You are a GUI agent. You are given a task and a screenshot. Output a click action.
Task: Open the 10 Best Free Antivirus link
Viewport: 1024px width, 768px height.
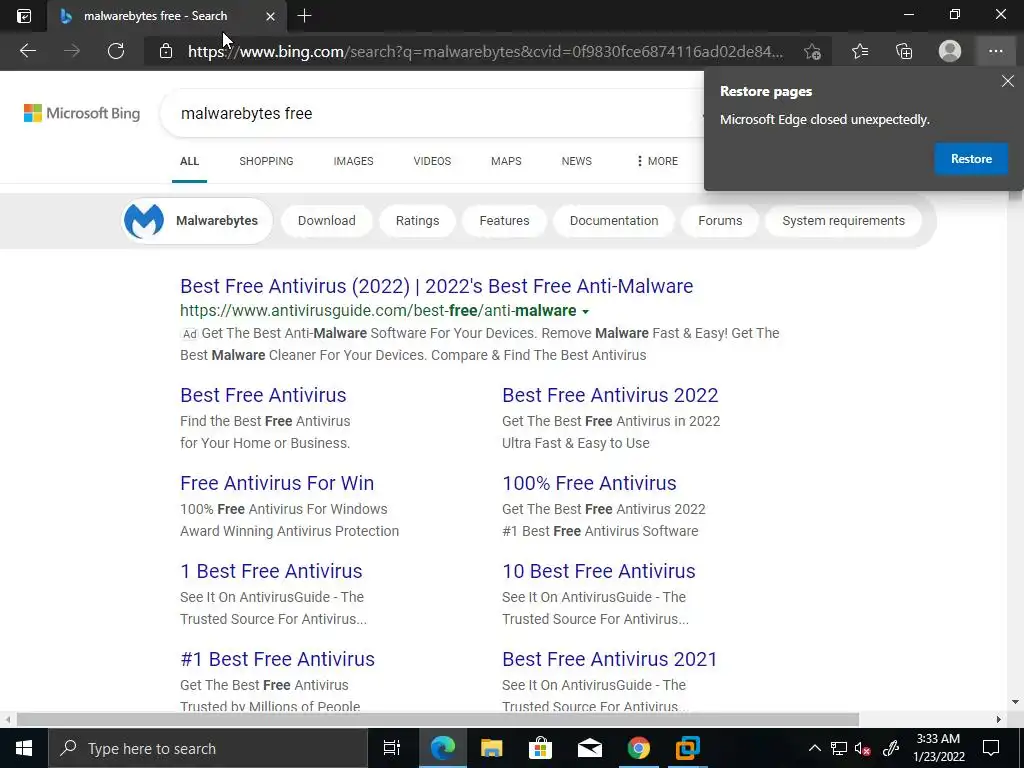pos(599,571)
